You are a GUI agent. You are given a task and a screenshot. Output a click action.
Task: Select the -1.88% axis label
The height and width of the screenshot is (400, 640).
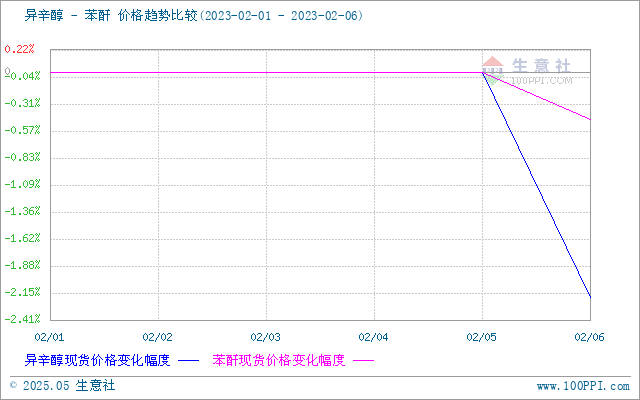point(22,265)
